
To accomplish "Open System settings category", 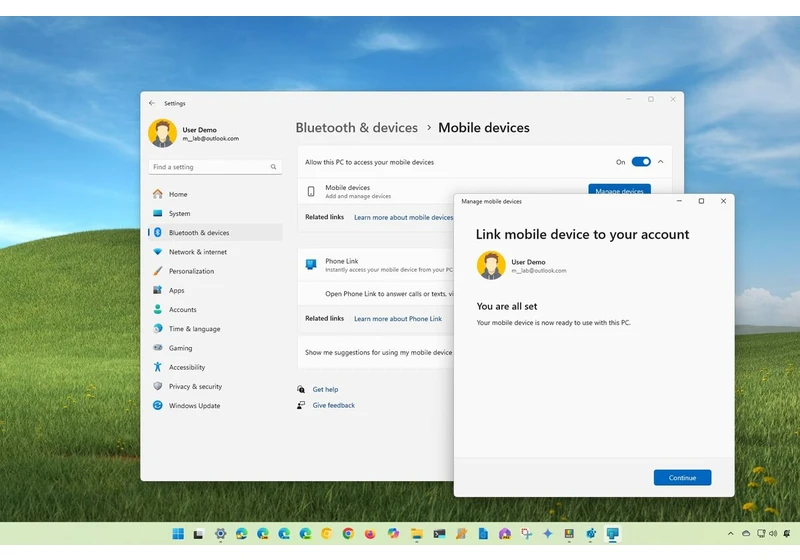I will click(215, 214).
